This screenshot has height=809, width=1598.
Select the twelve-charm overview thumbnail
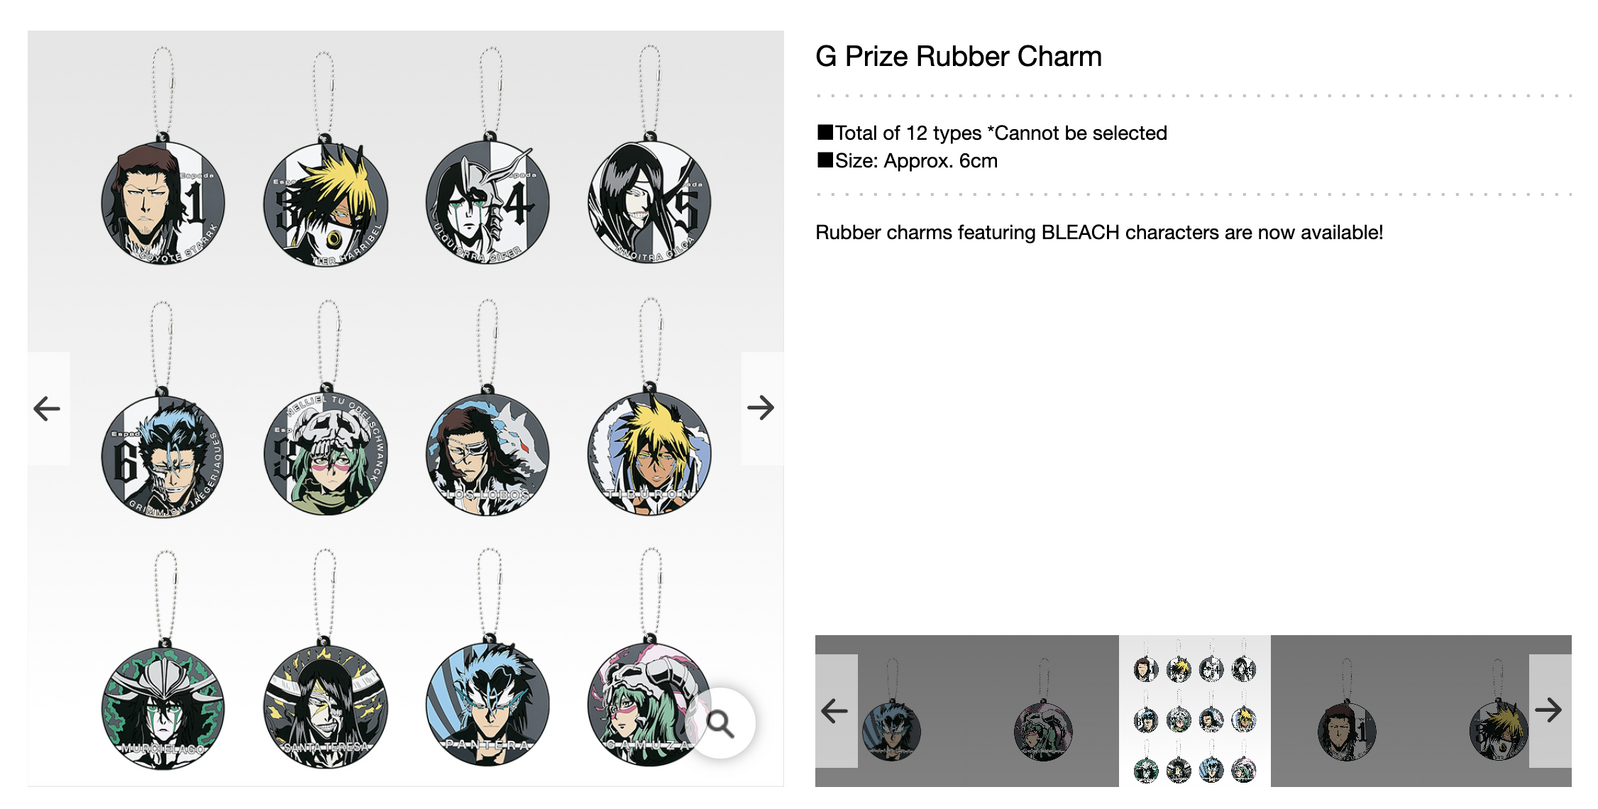tap(1194, 711)
